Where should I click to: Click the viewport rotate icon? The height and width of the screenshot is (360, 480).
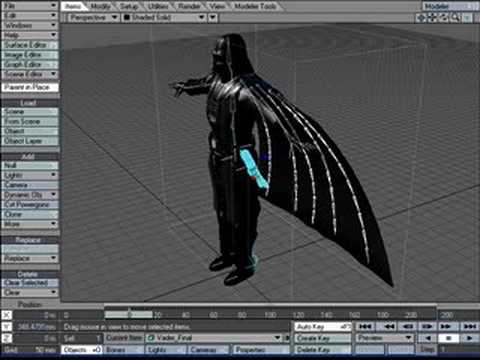pyautogui.click(x=444, y=18)
